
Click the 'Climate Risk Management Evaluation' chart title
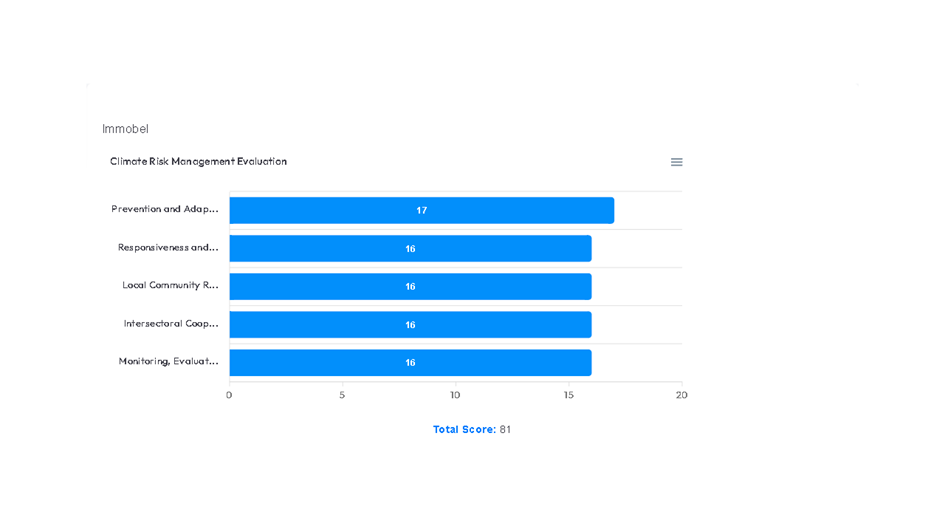point(198,162)
